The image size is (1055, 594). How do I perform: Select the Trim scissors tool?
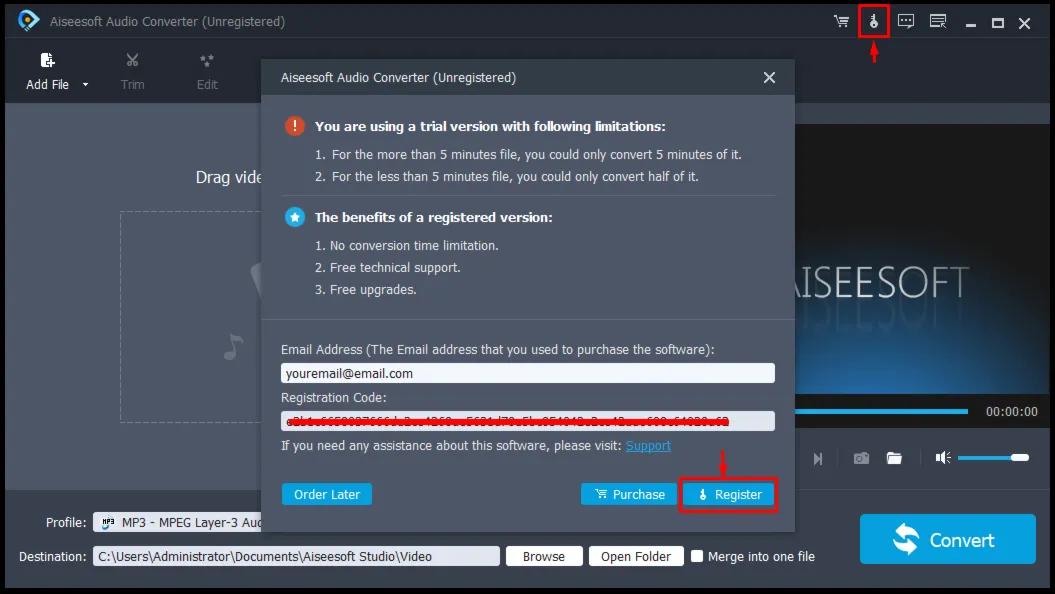[133, 71]
